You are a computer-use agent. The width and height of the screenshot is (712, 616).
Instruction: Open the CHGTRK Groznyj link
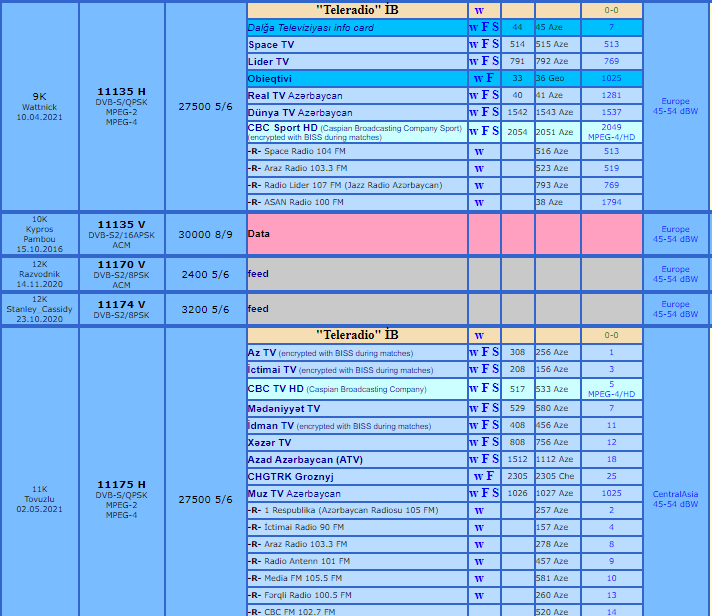tap(291, 477)
